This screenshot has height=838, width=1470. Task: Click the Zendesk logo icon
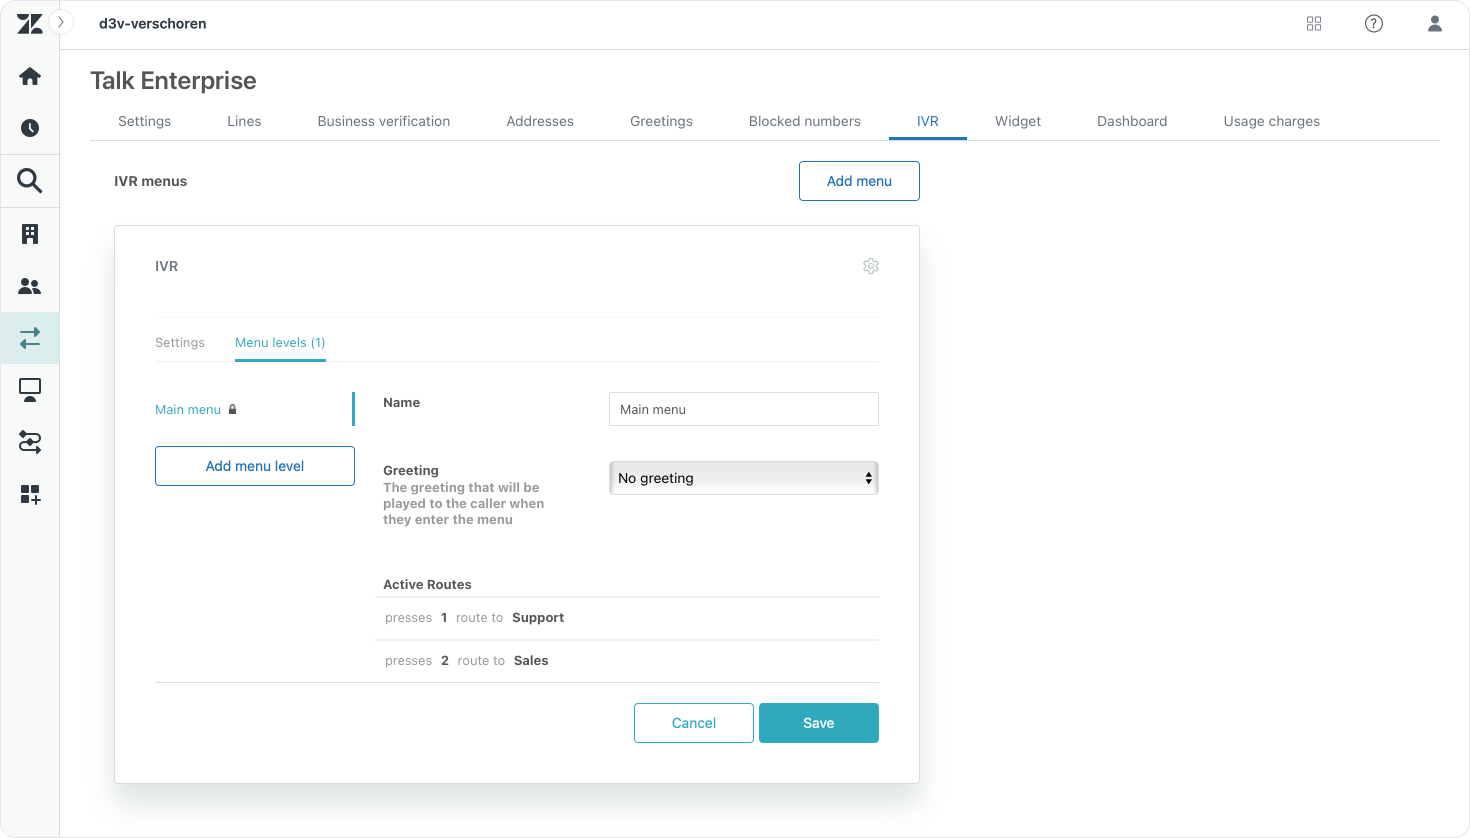click(30, 24)
